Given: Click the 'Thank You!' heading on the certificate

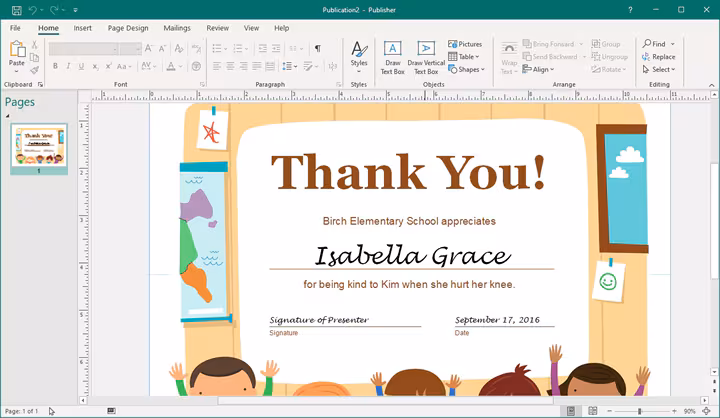Looking at the screenshot, I should [408, 172].
